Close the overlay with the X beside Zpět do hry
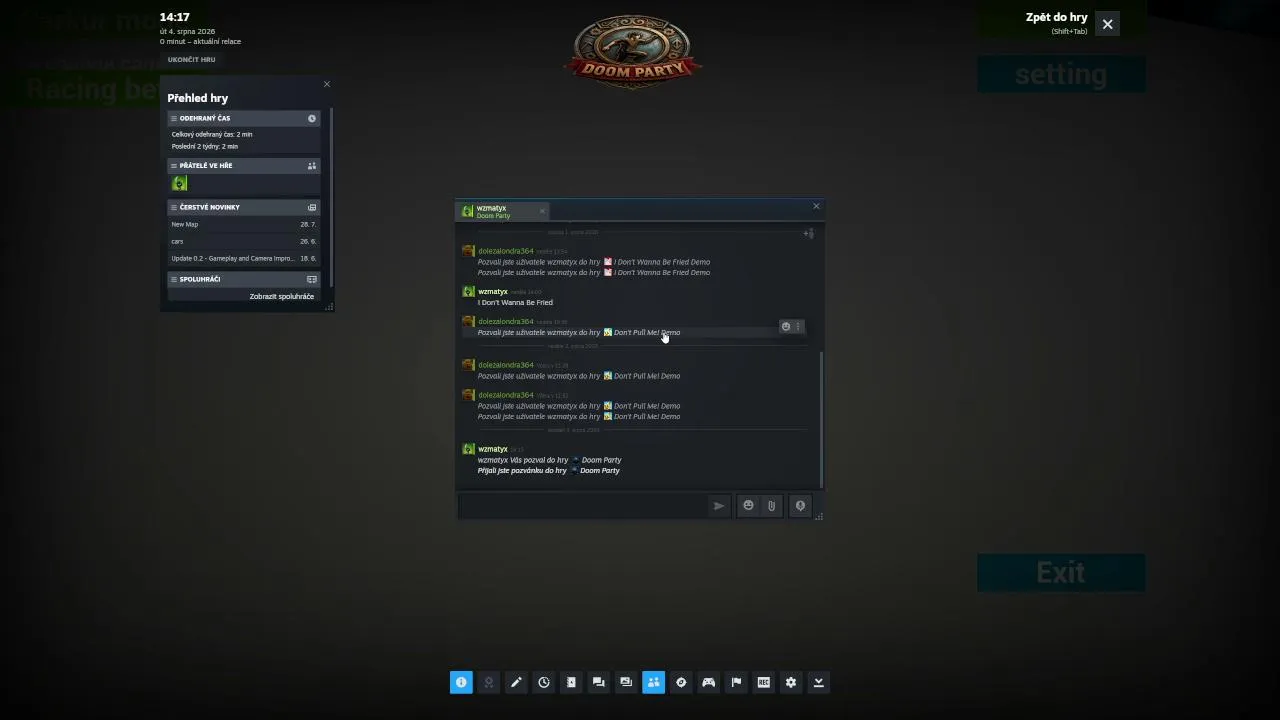The image size is (1280, 720). point(1107,24)
